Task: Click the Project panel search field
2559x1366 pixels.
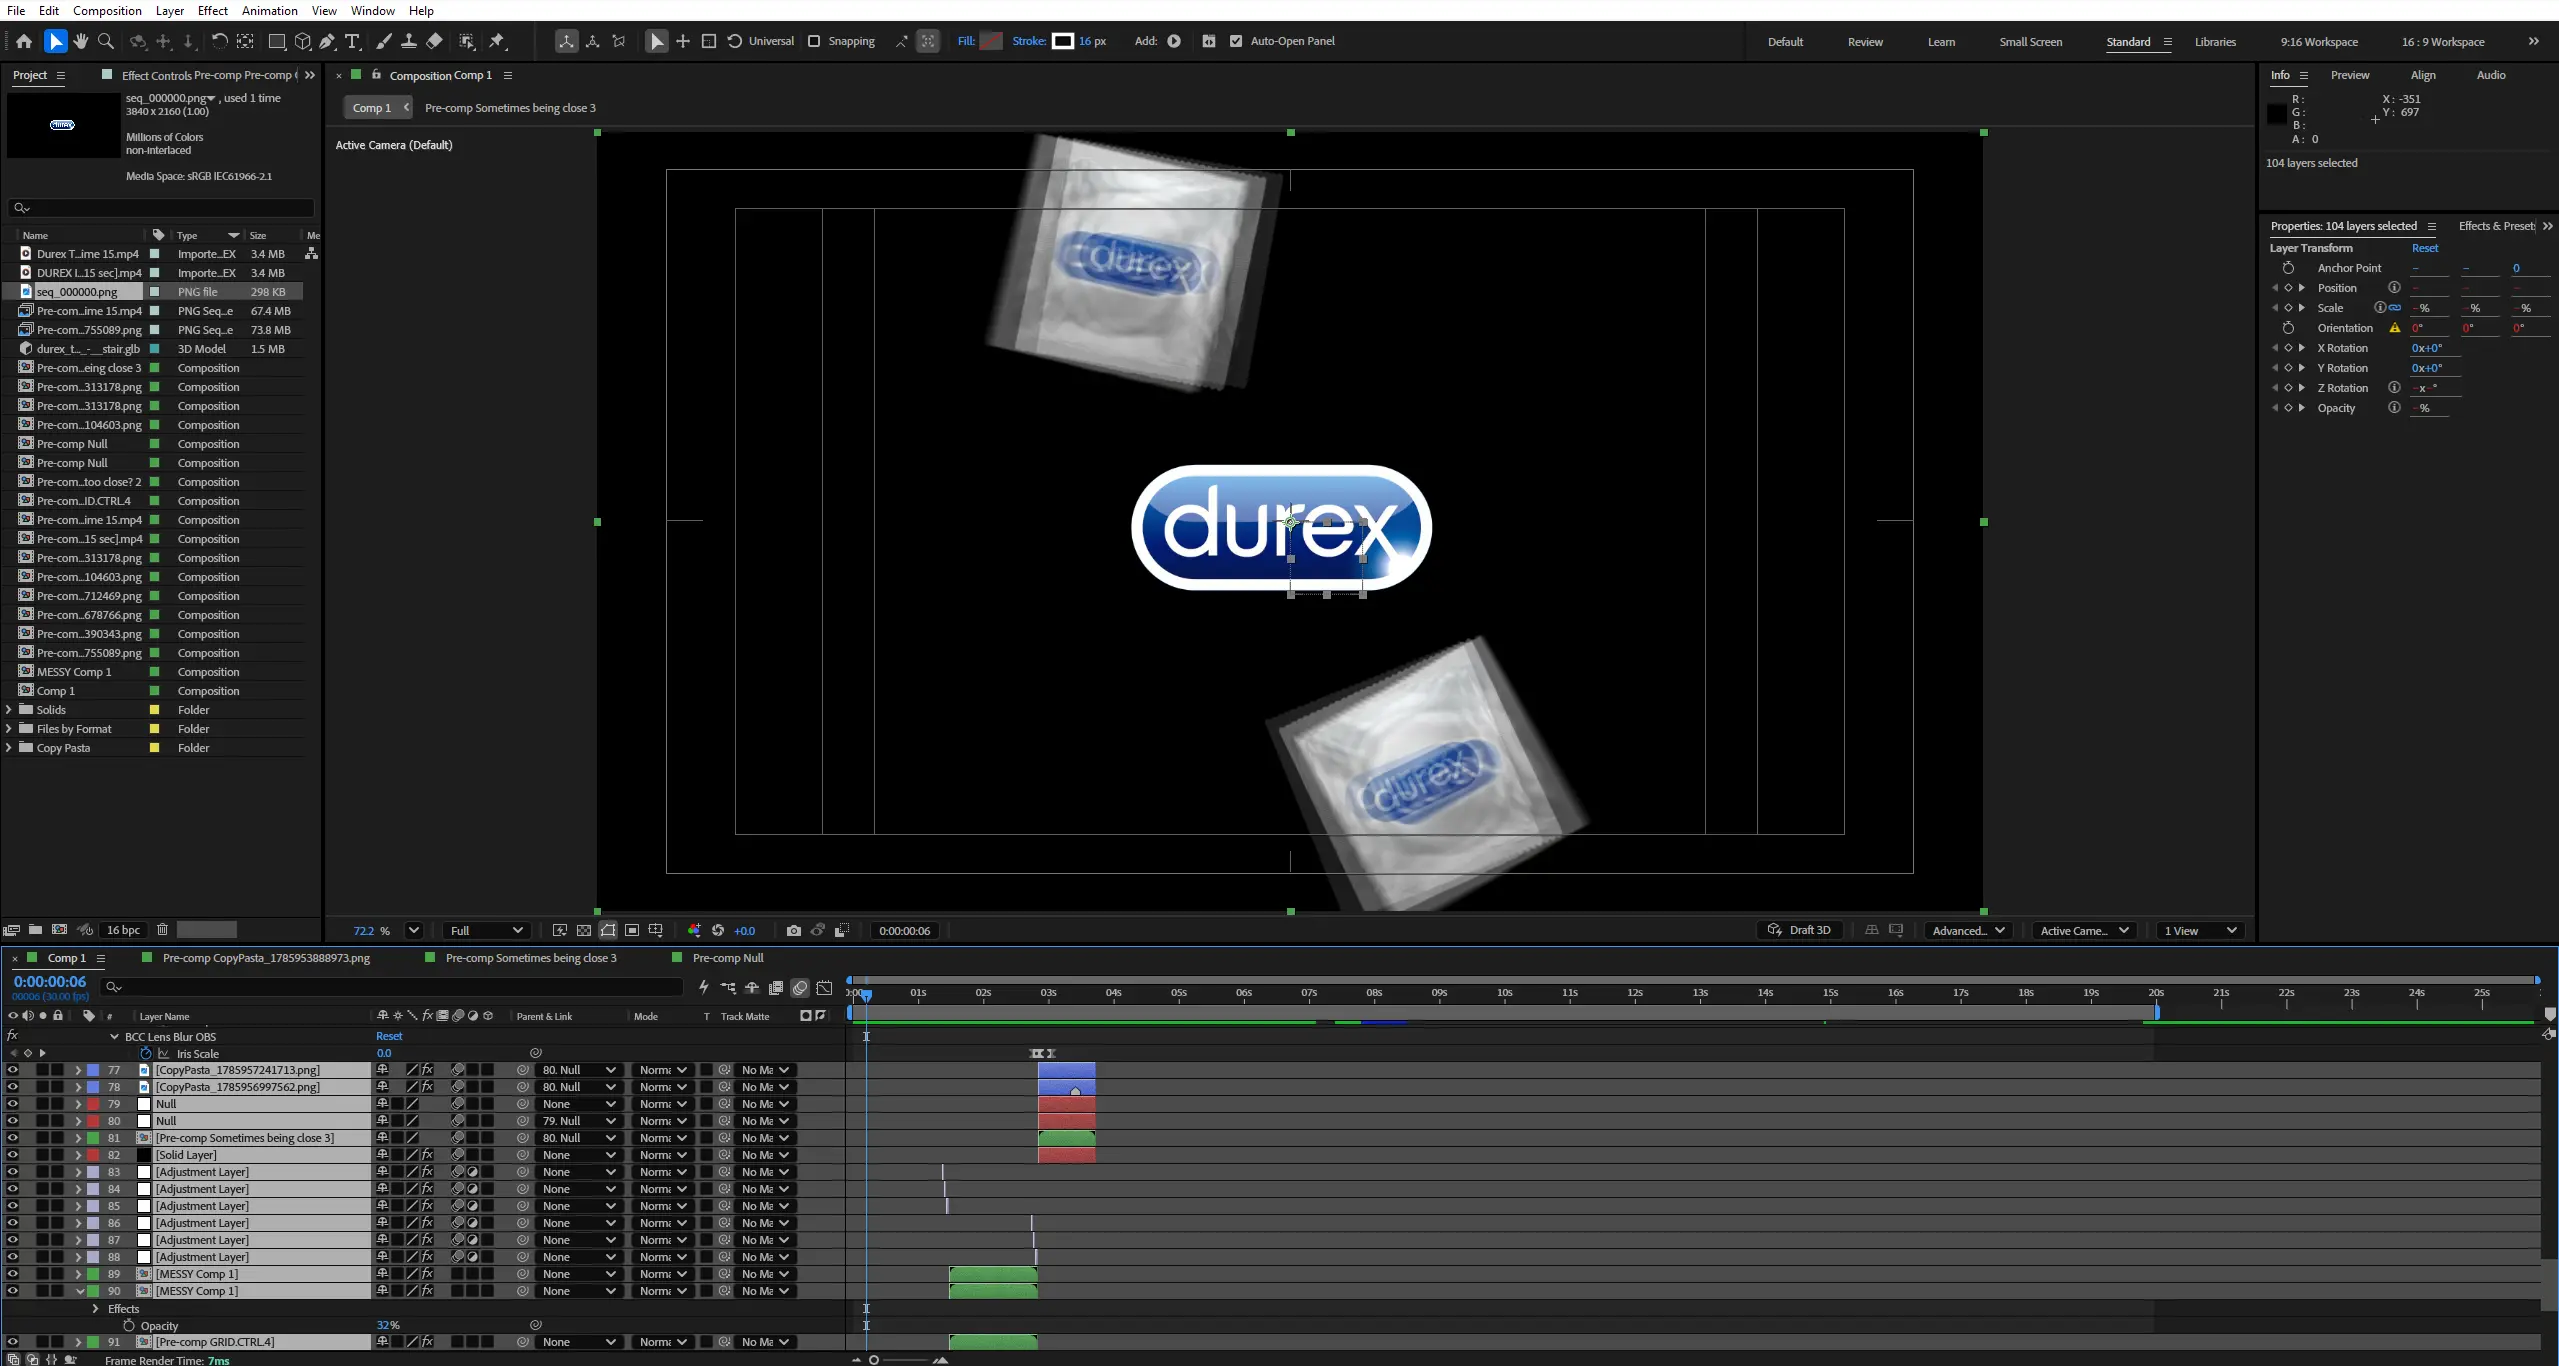Action: [x=160, y=208]
